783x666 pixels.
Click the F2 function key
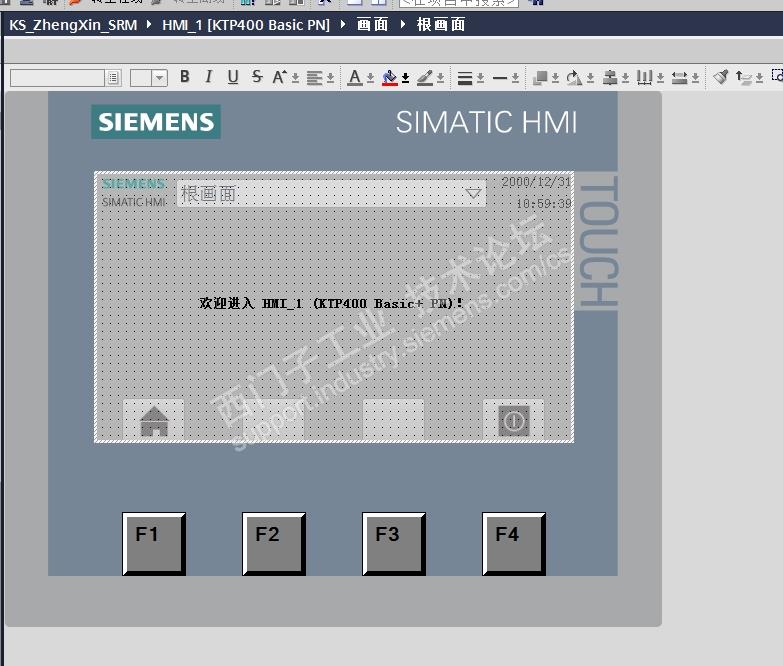274,544
